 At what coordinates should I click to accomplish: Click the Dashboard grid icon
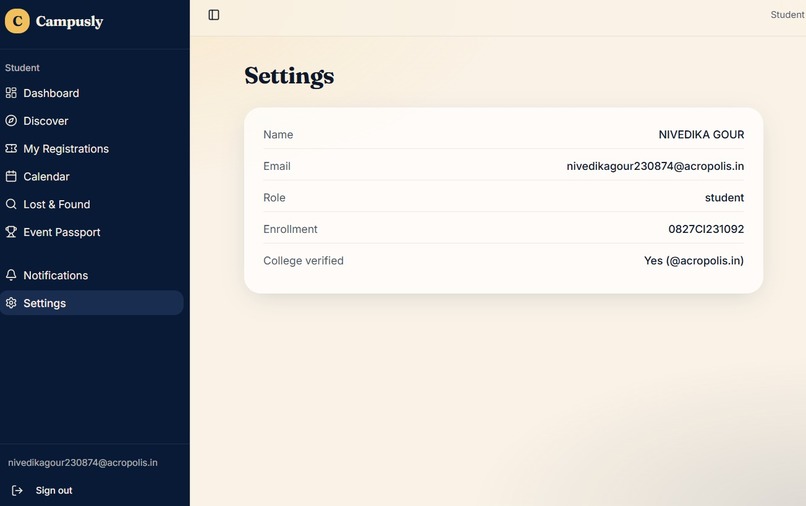(11, 93)
